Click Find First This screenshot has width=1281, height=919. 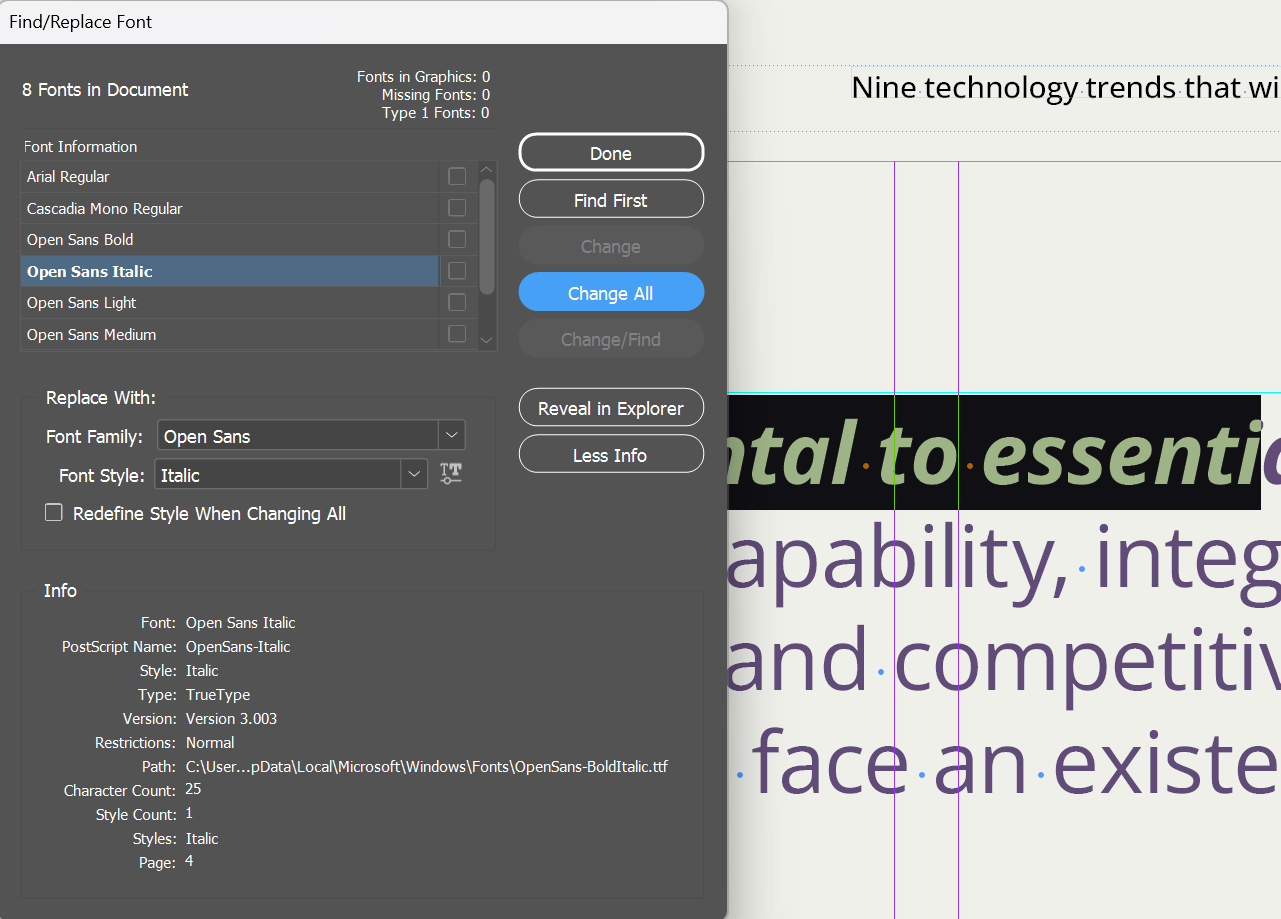click(x=610, y=199)
